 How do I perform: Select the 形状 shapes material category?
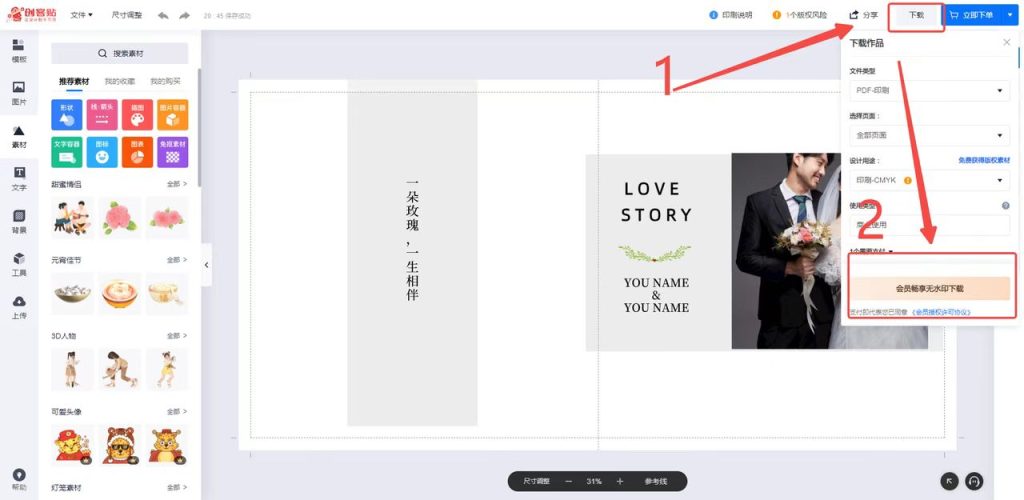pos(67,114)
